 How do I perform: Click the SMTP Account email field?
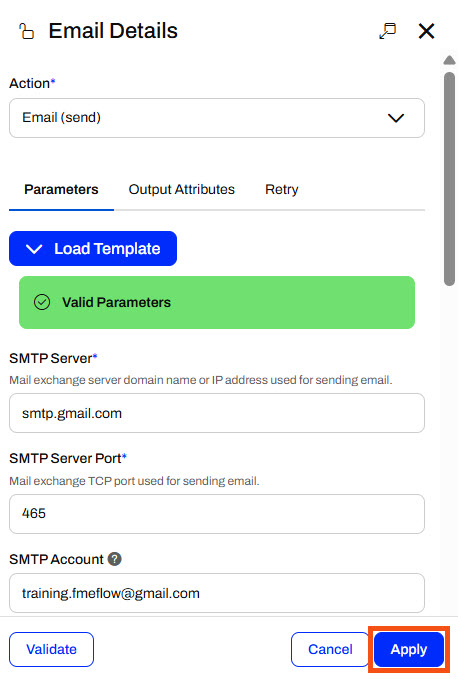[x=217, y=593]
